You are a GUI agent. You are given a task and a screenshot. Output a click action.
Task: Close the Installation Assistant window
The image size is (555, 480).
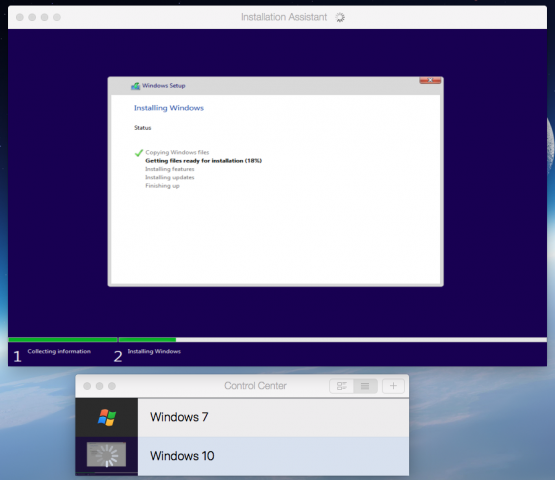[x=20, y=17]
